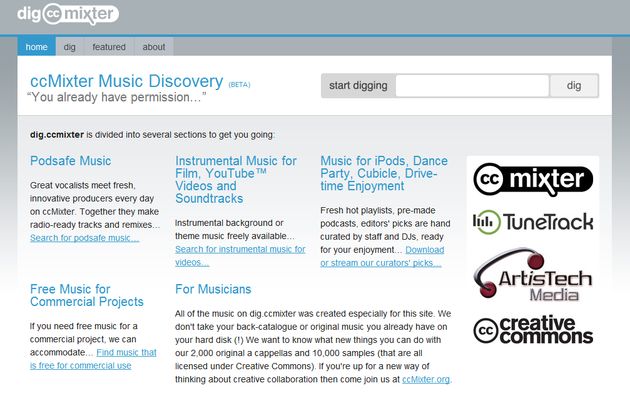Open the TuneTrack logo
This screenshot has width=630, height=398.
pyautogui.click(x=533, y=222)
